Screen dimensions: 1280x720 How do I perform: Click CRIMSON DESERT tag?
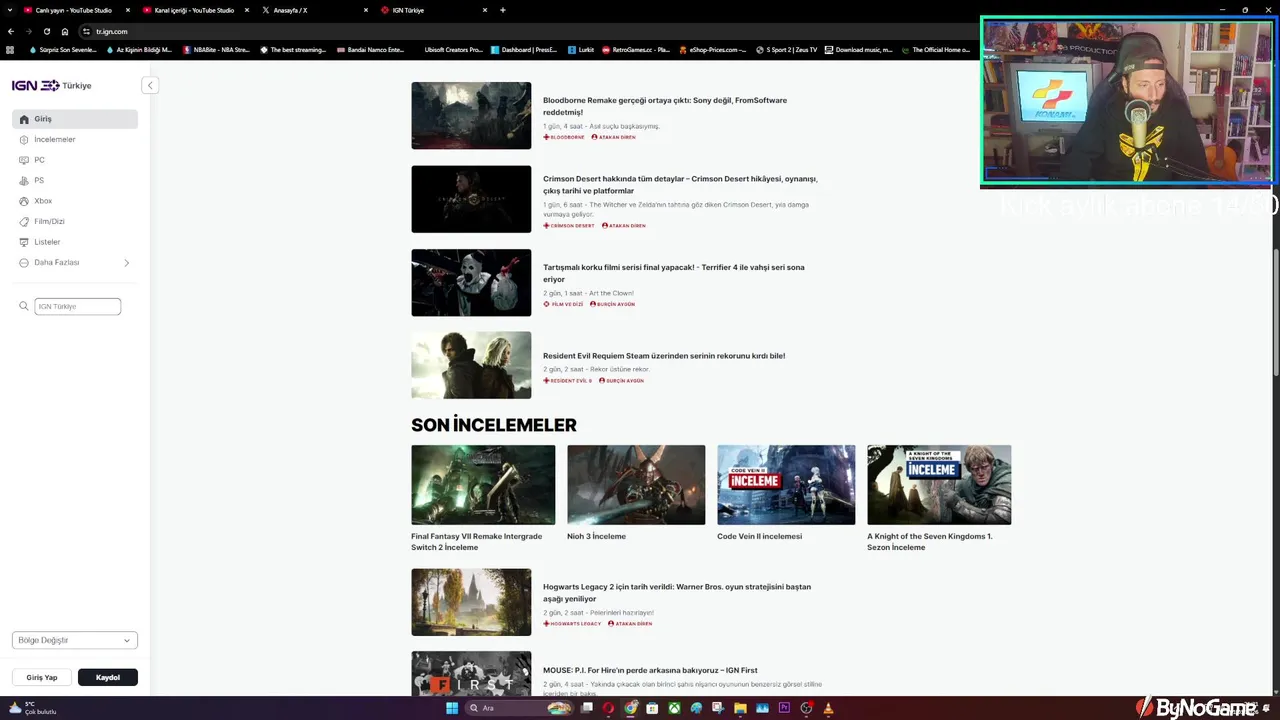coord(569,226)
